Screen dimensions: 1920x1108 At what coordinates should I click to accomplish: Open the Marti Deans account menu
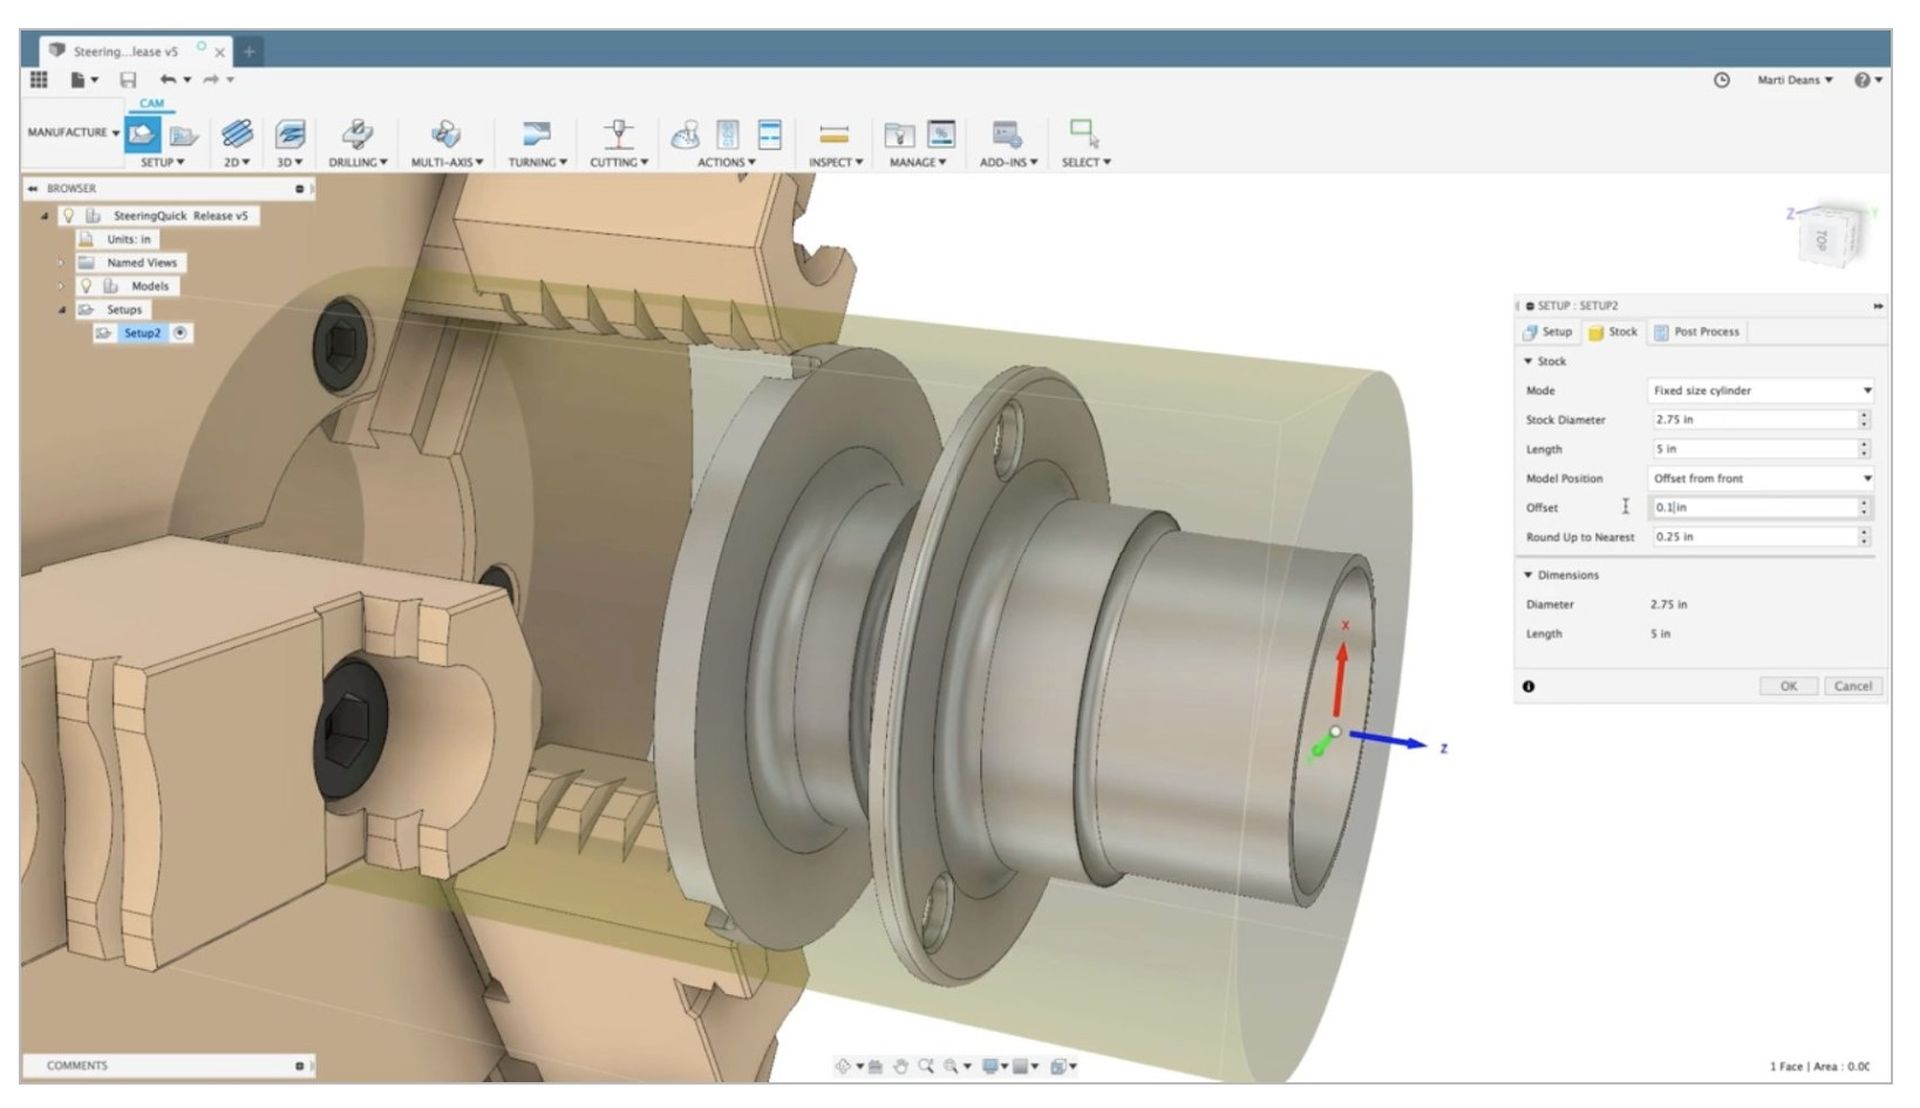(1795, 80)
